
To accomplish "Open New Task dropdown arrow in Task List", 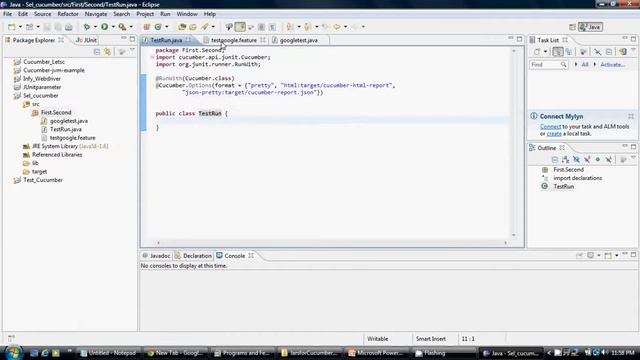I will (x=545, y=52).
